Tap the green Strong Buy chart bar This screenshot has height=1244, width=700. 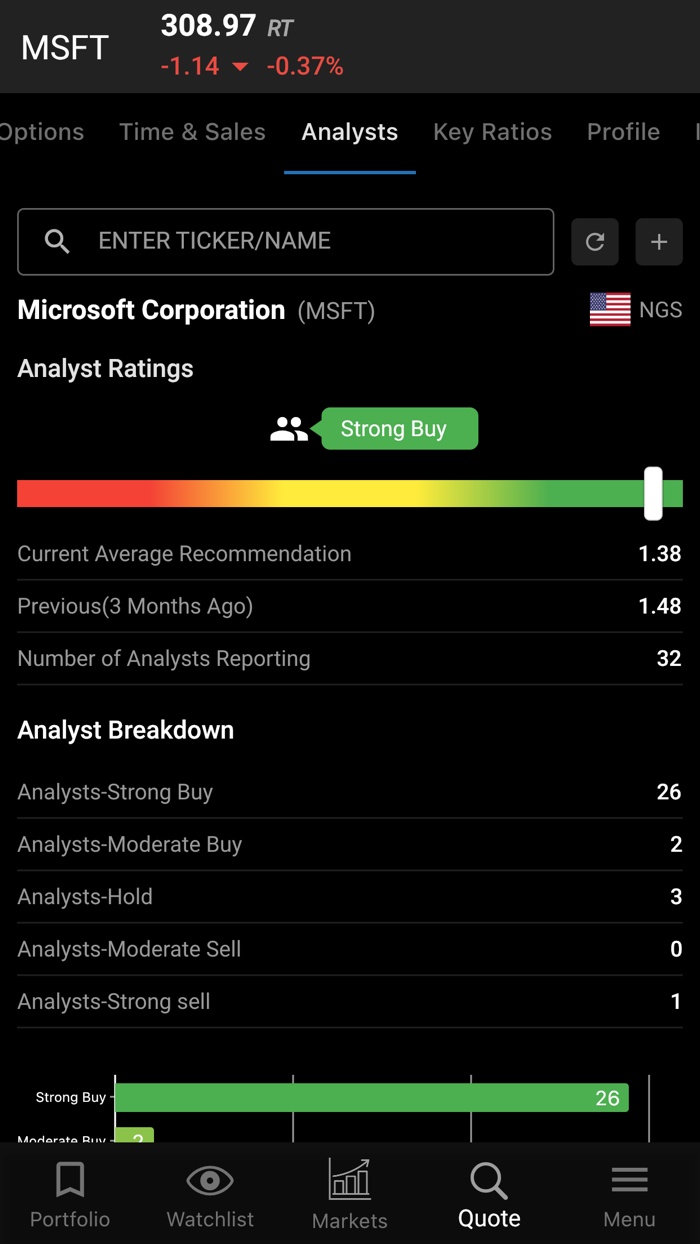[x=371, y=1097]
